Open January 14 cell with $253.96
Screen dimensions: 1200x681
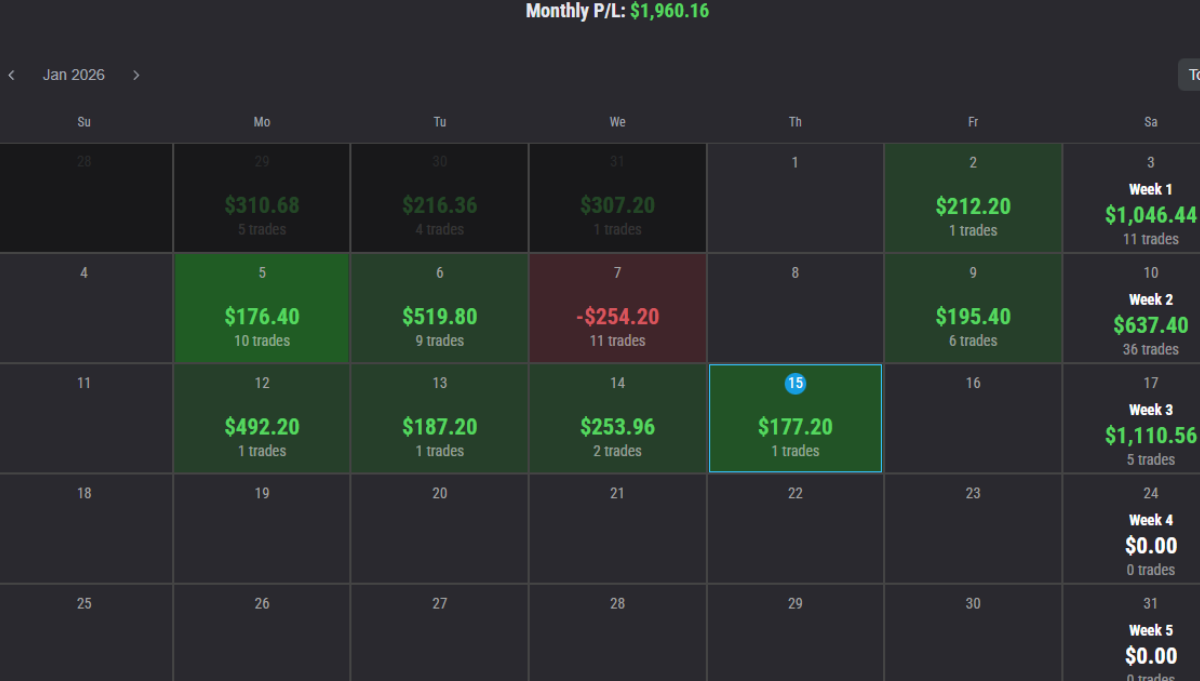coord(618,418)
